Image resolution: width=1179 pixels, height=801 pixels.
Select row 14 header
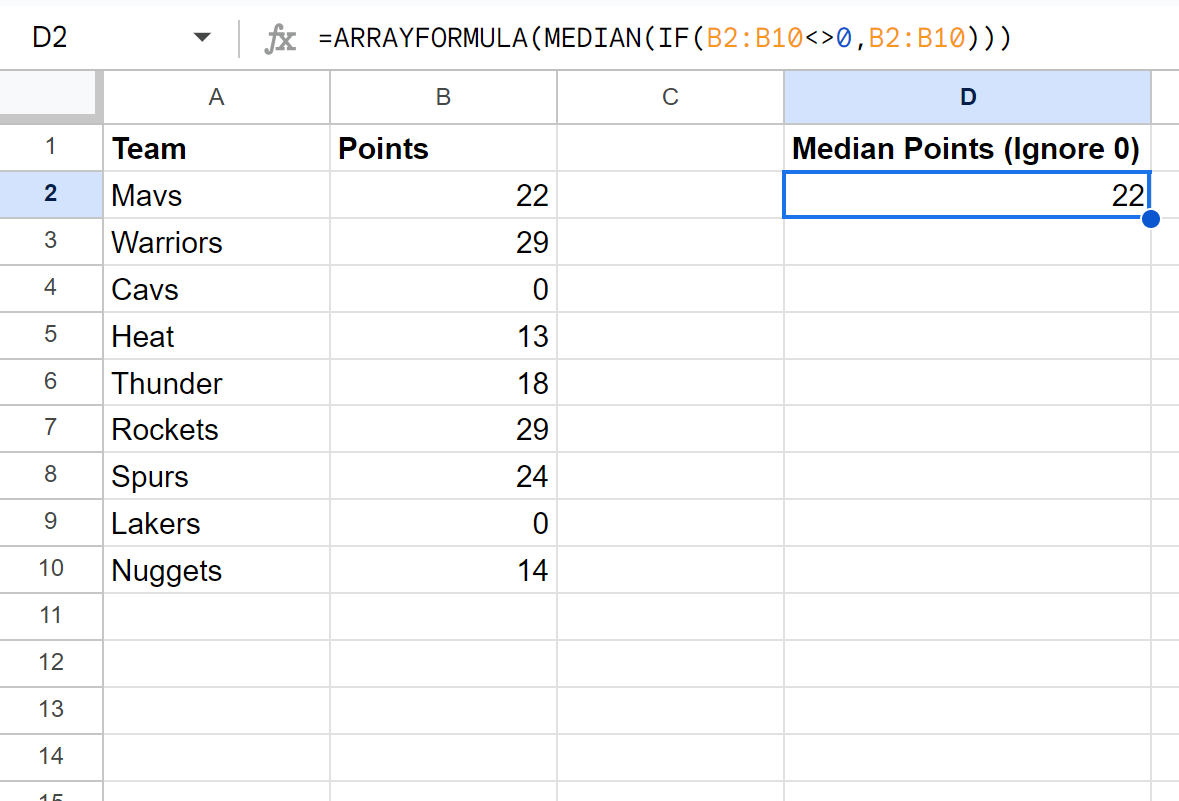coord(50,757)
